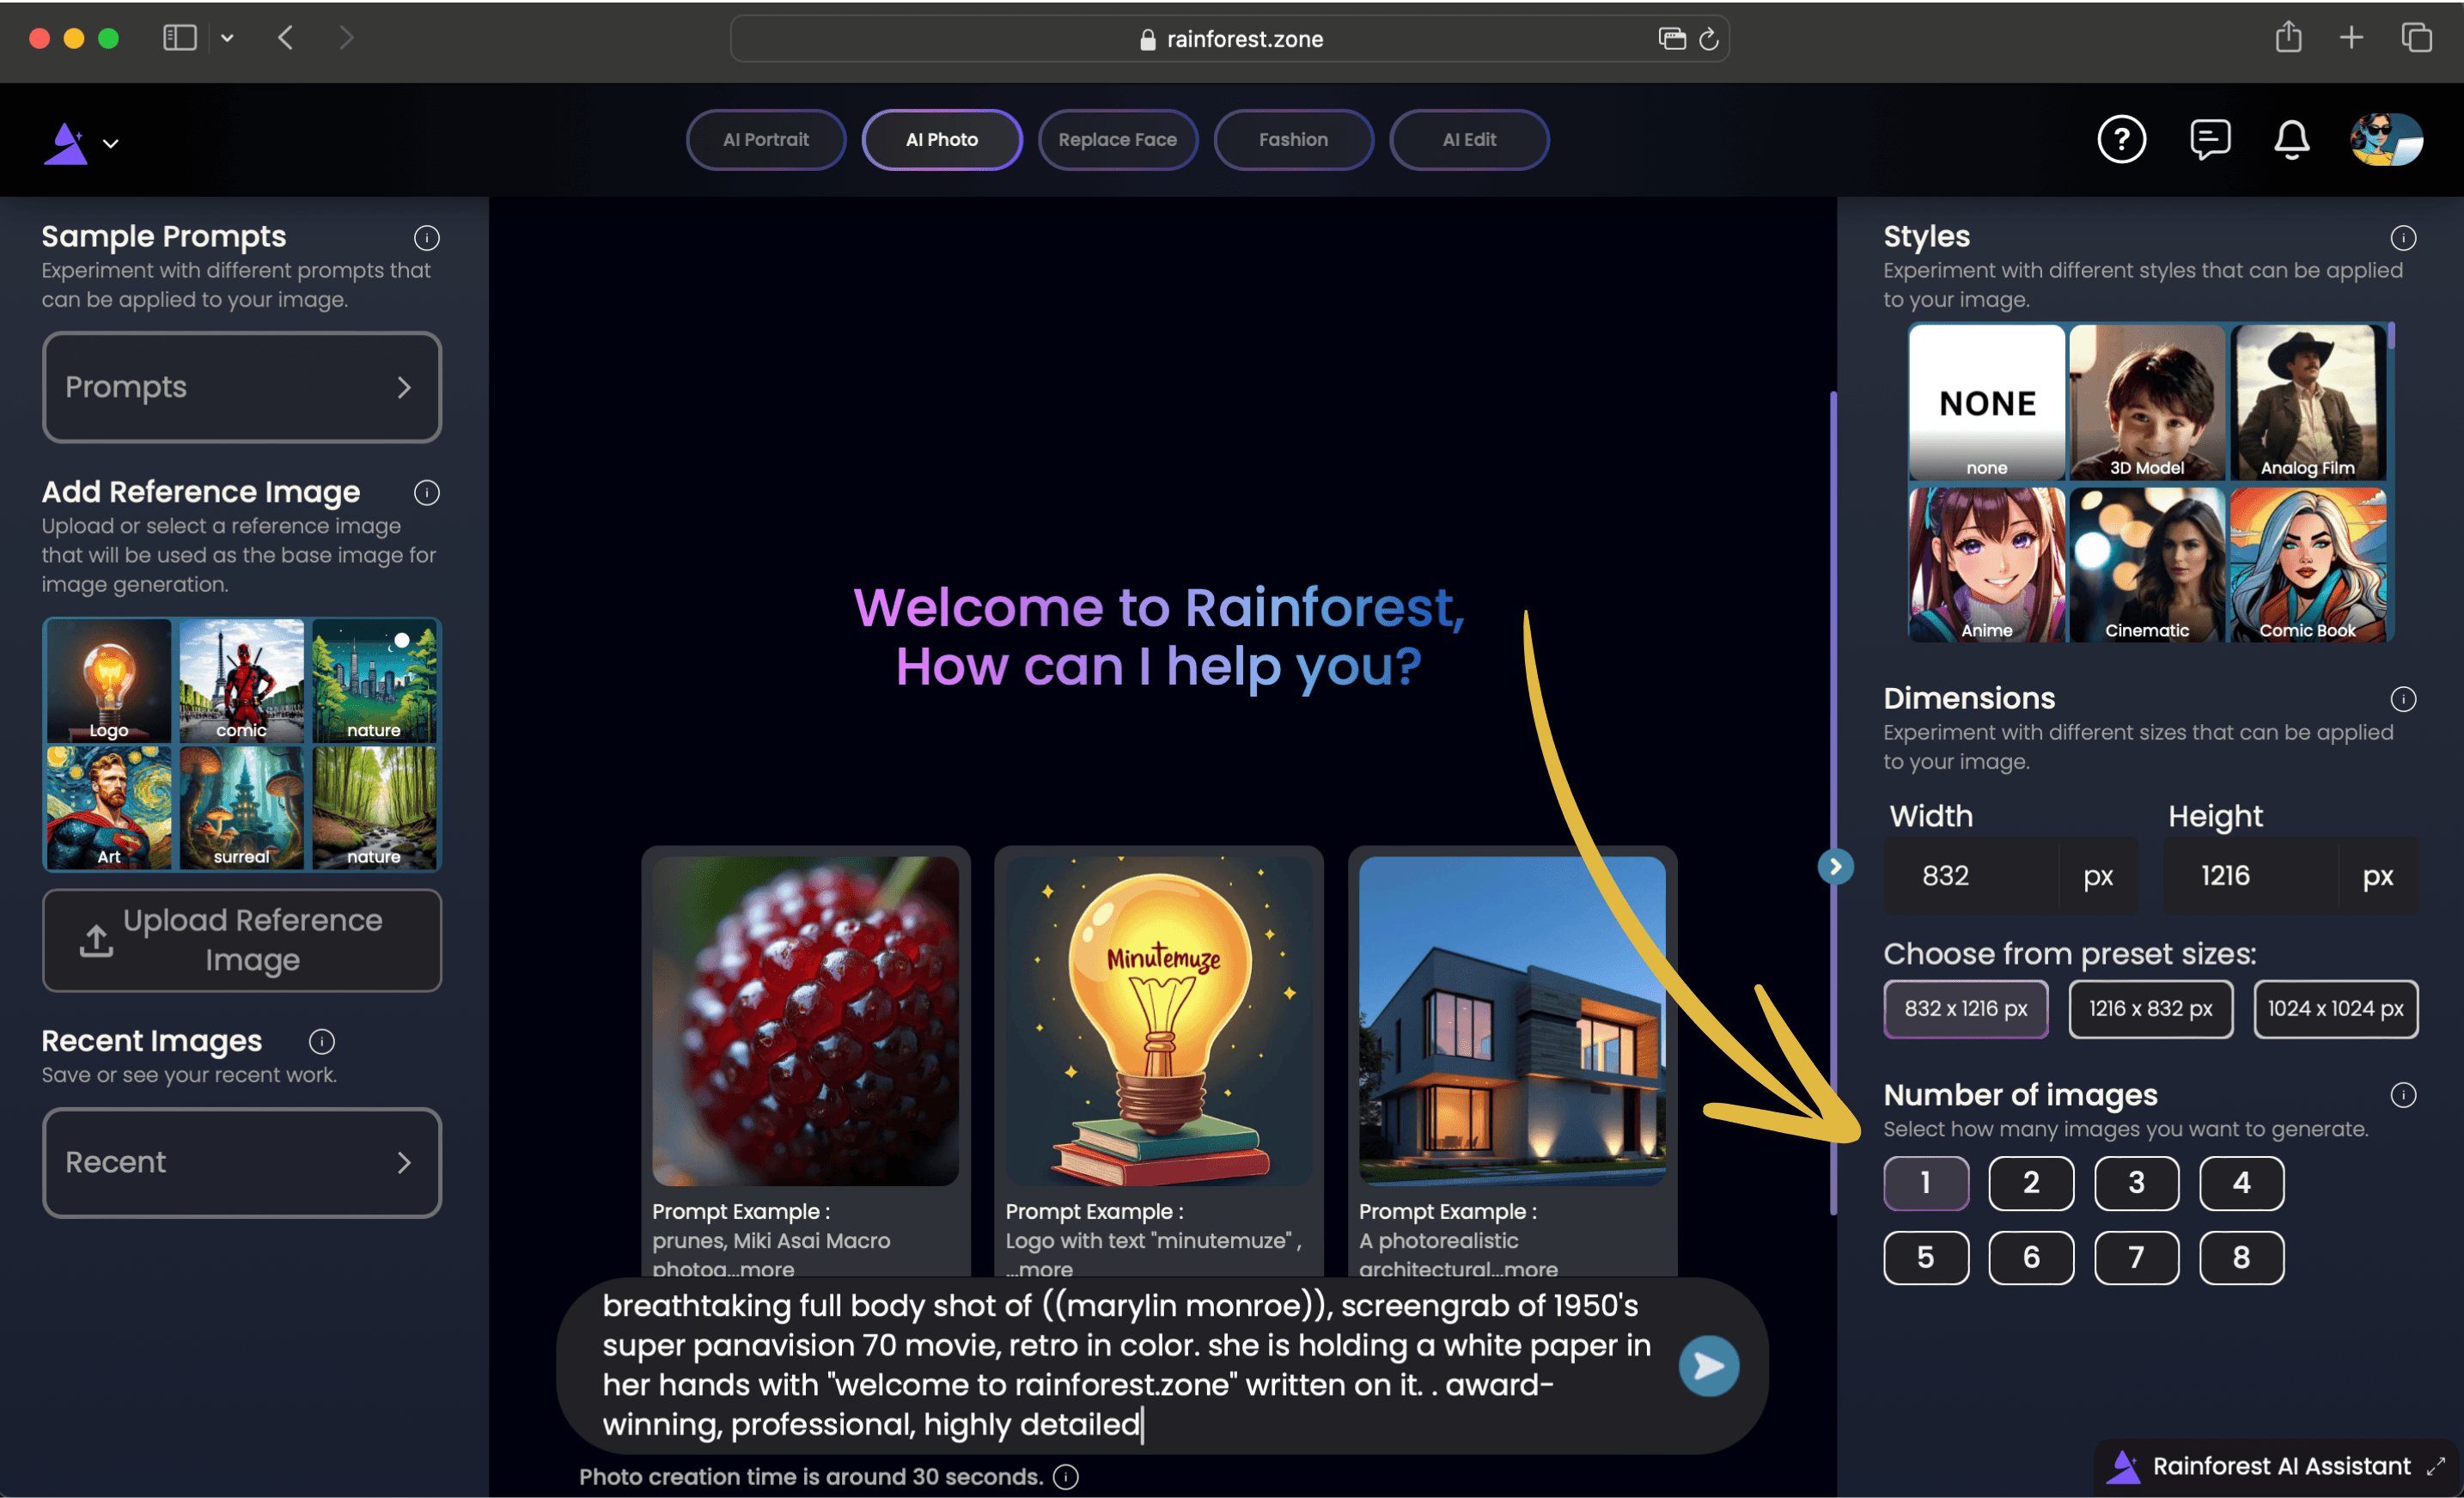Select the None style icon
The image size is (2464, 1498).
pos(1985,399)
